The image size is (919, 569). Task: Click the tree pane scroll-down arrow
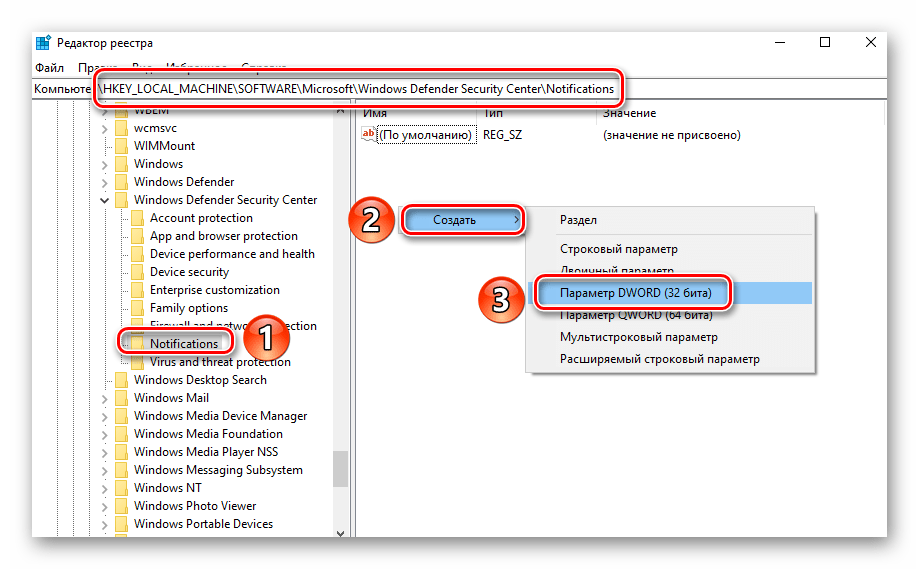coord(341,533)
